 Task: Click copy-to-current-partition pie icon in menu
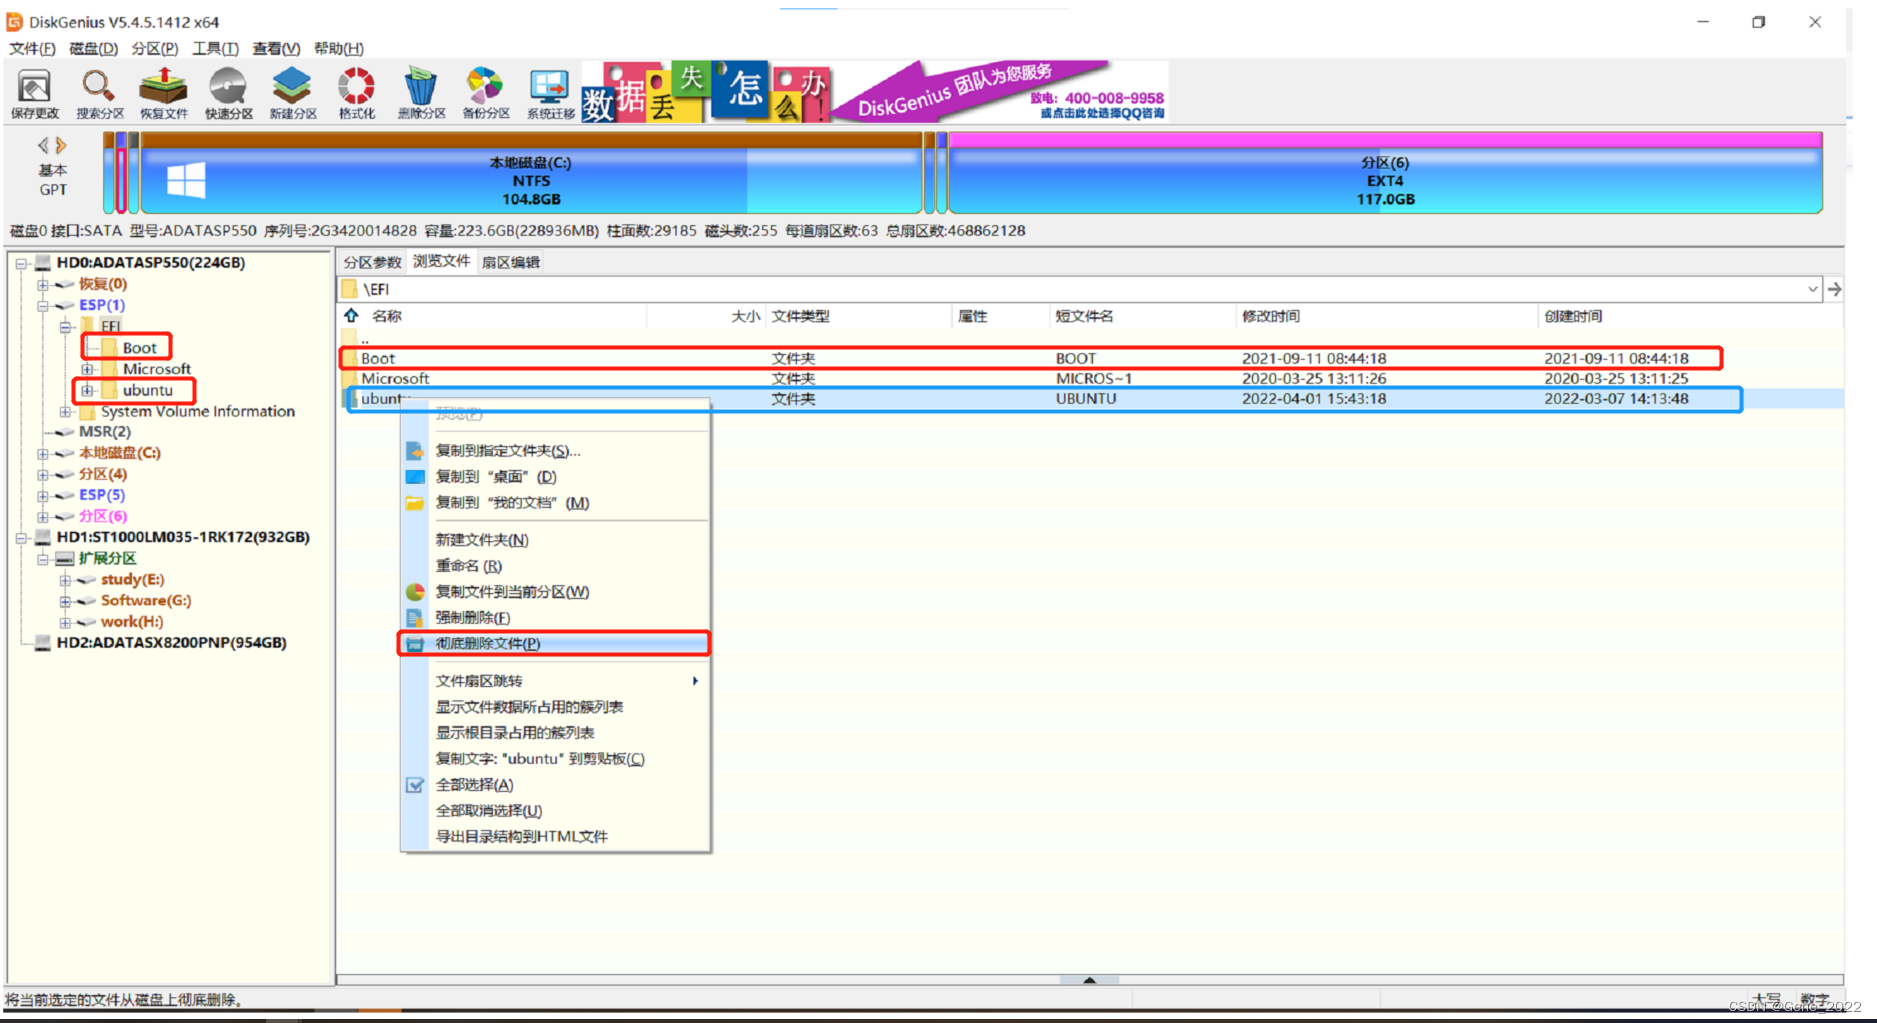(x=415, y=592)
